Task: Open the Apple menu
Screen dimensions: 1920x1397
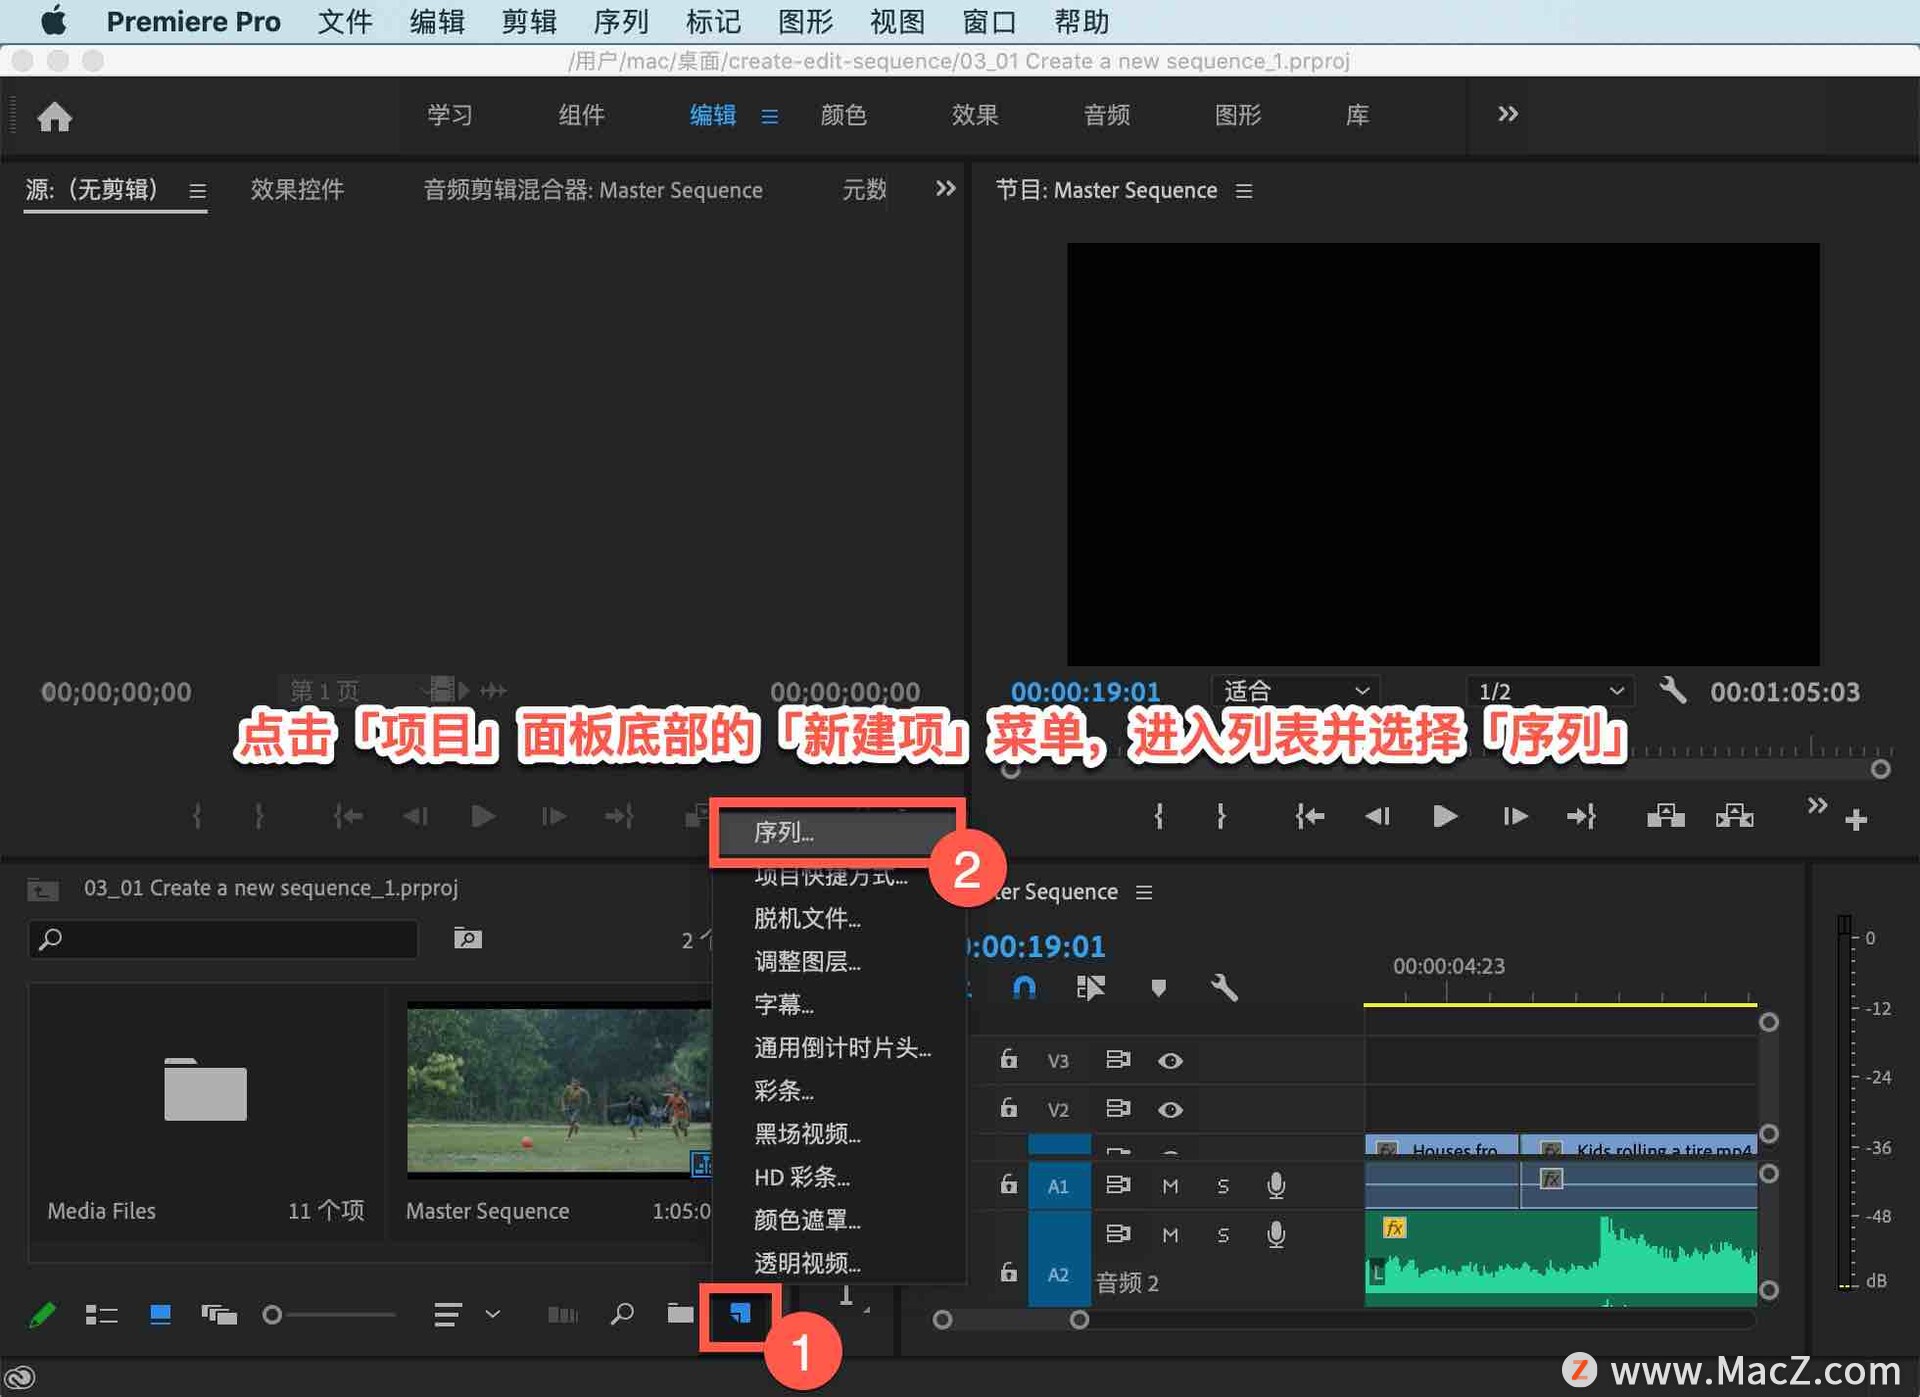Action: [x=53, y=20]
